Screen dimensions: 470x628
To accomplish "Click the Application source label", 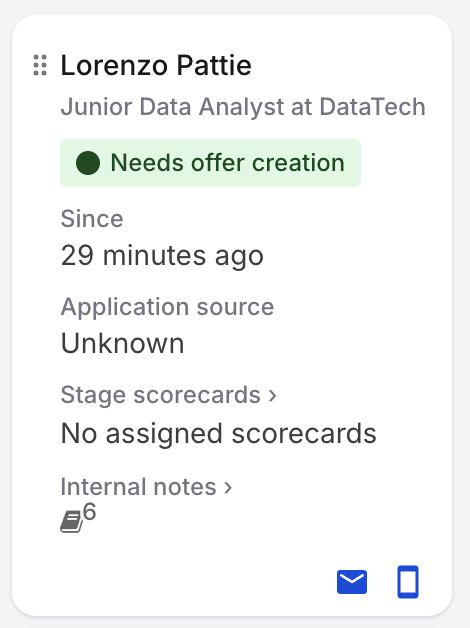I will point(167,307).
